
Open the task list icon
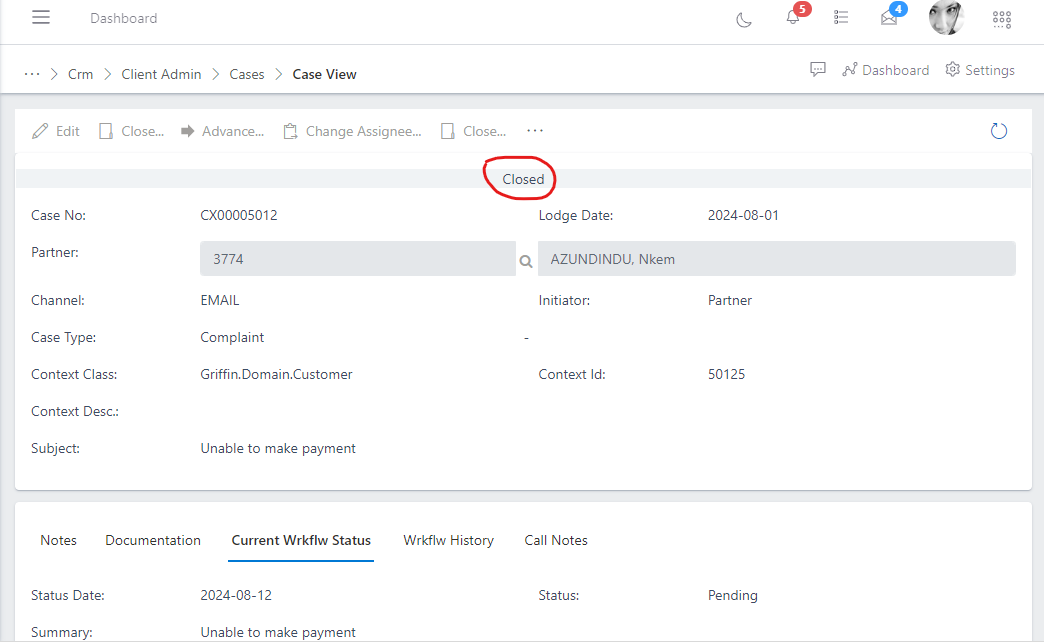point(841,18)
